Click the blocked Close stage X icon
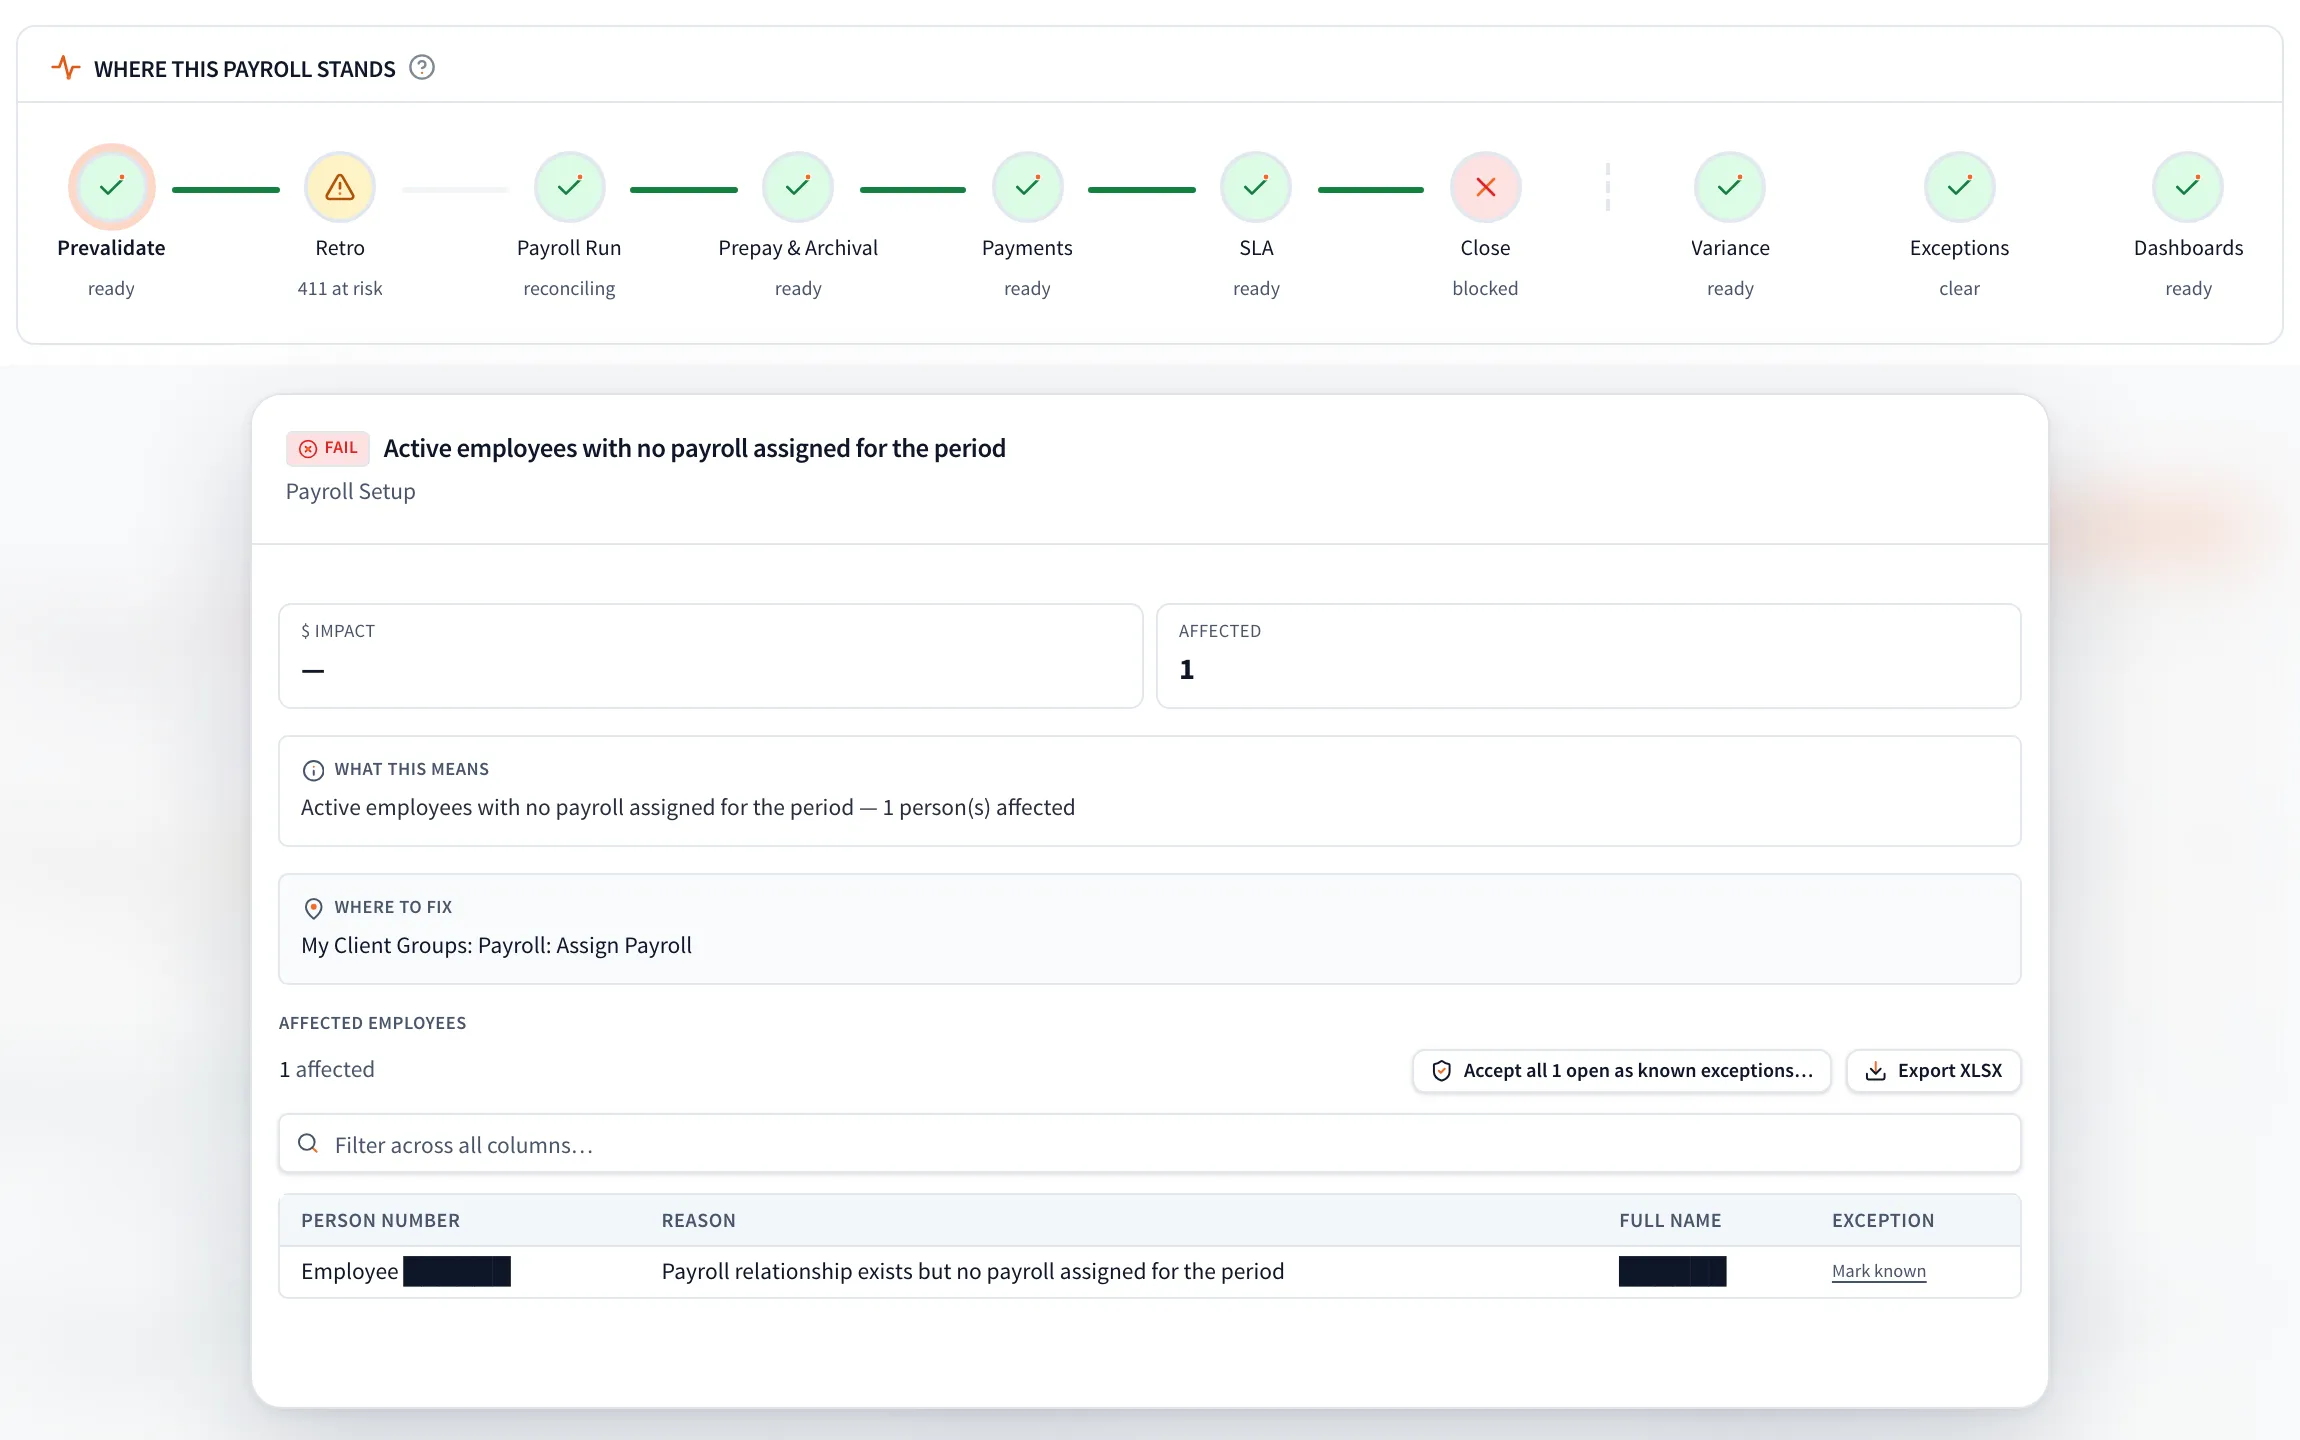The height and width of the screenshot is (1440, 2300). coord(1485,187)
